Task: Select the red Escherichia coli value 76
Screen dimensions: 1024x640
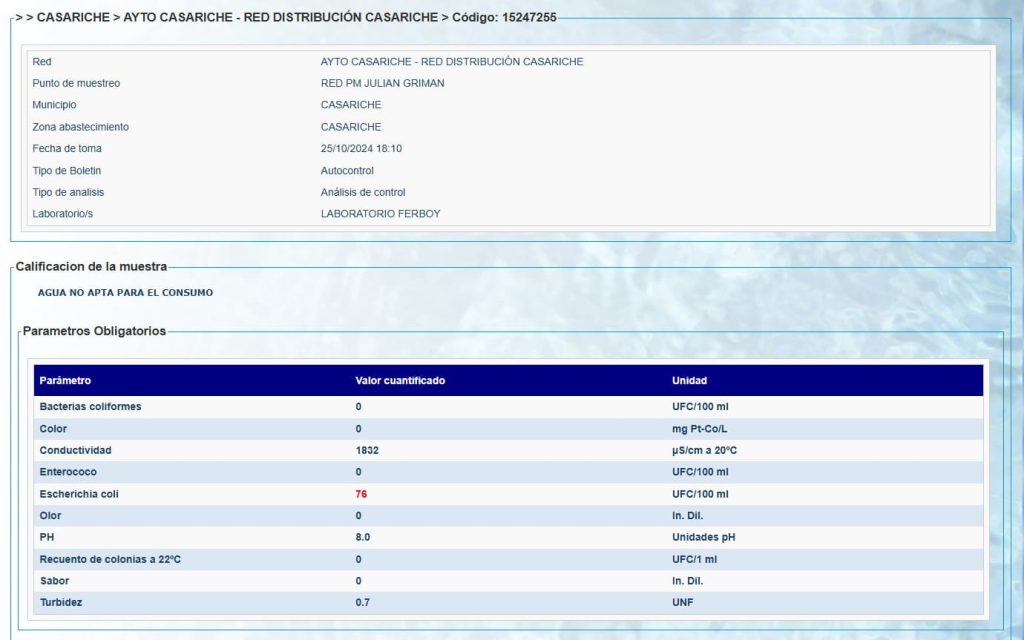Action: click(x=361, y=494)
